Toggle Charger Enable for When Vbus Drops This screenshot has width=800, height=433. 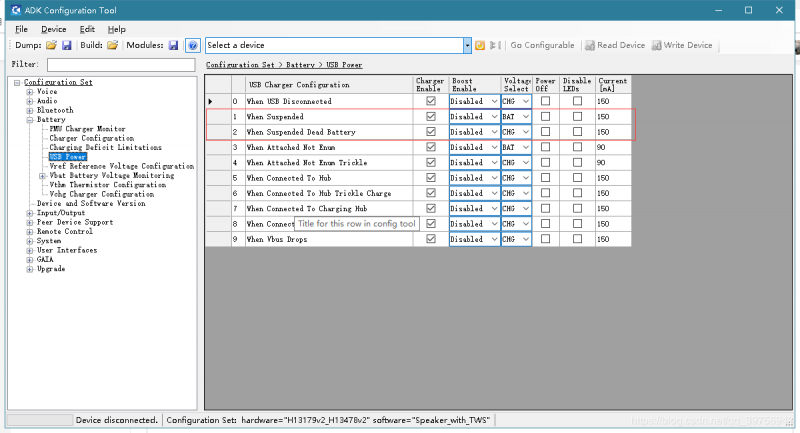tap(431, 239)
